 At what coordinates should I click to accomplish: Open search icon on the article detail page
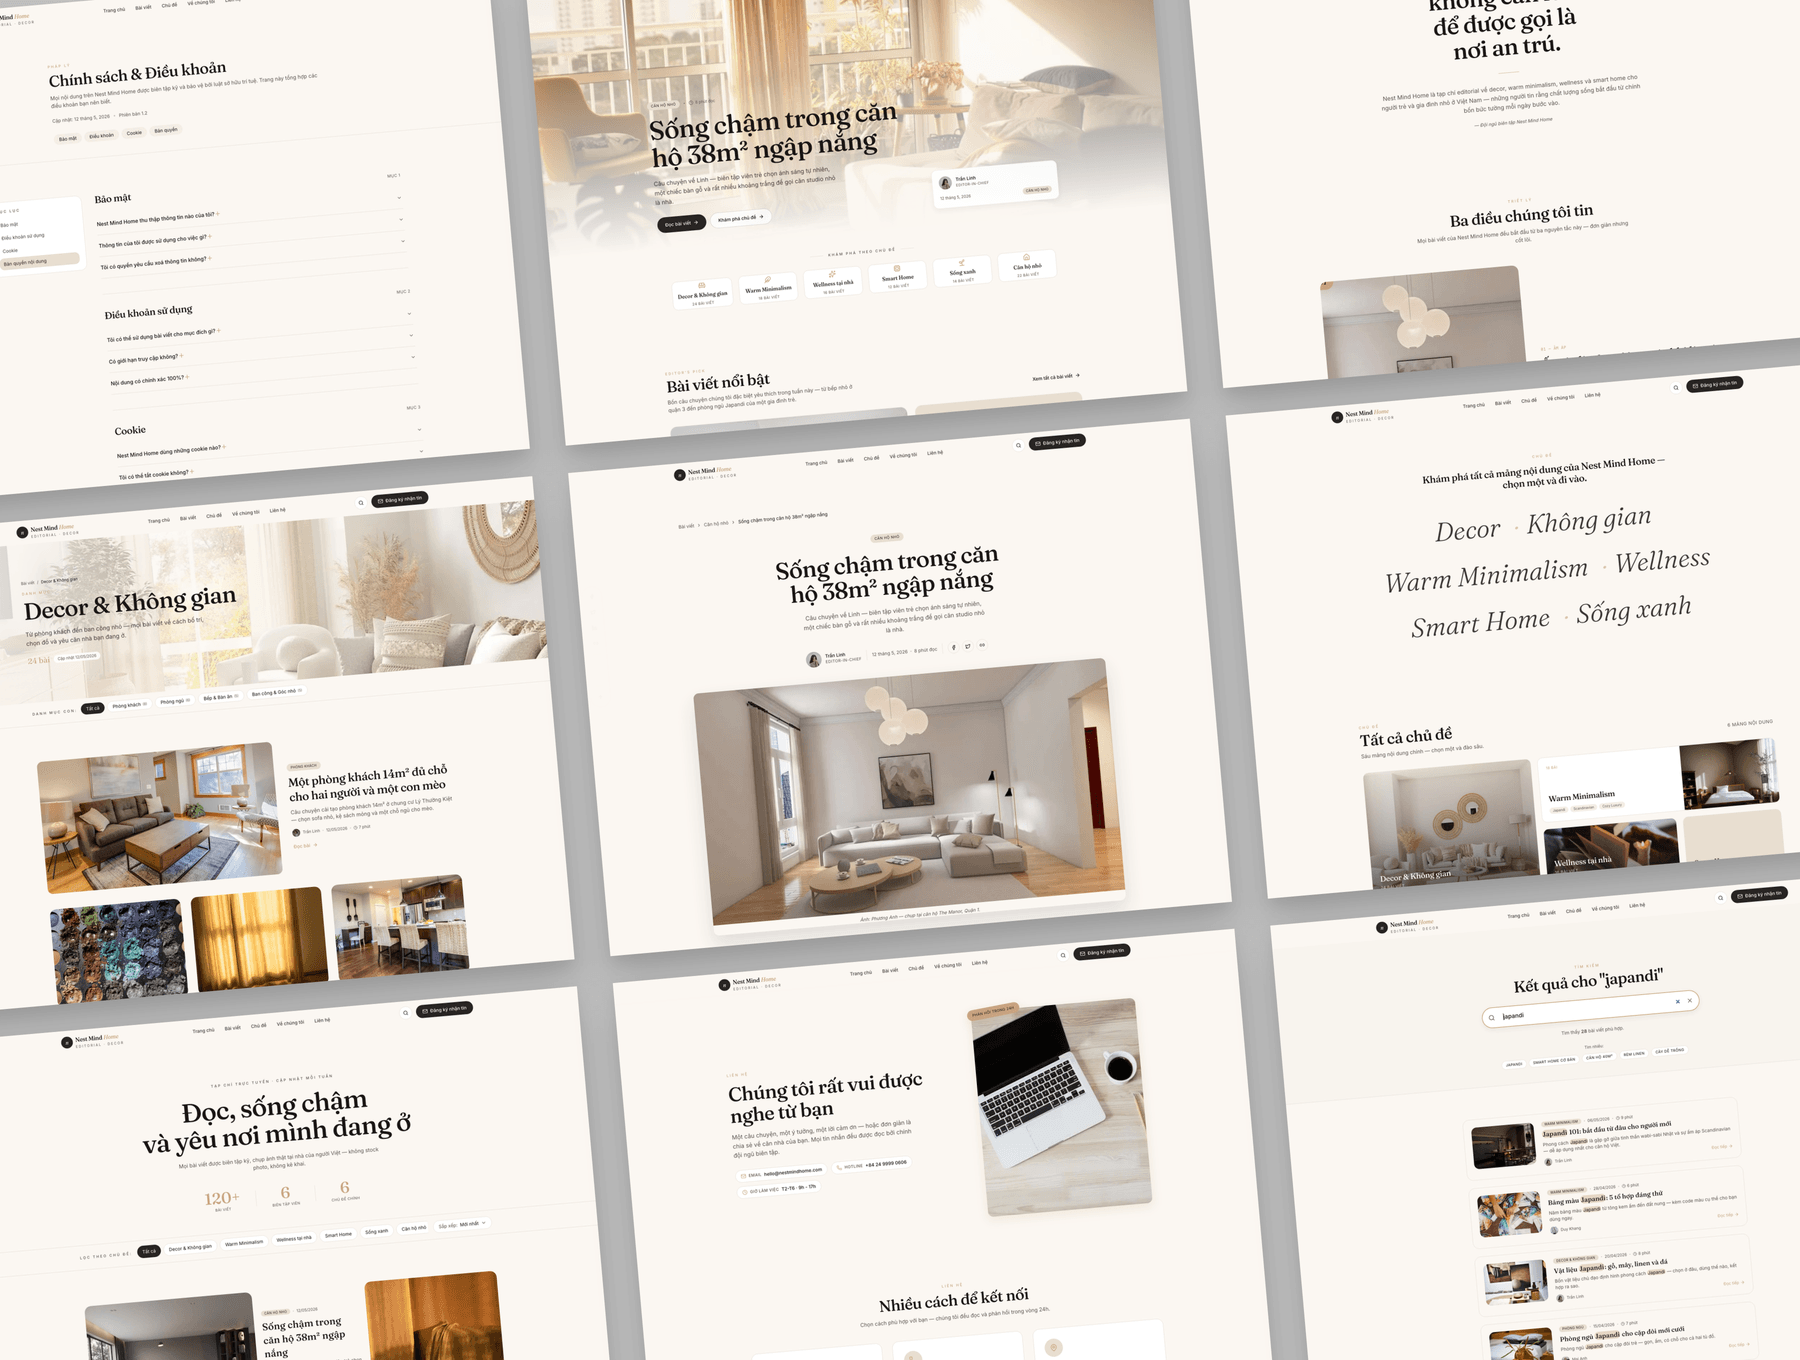click(1018, 446)
